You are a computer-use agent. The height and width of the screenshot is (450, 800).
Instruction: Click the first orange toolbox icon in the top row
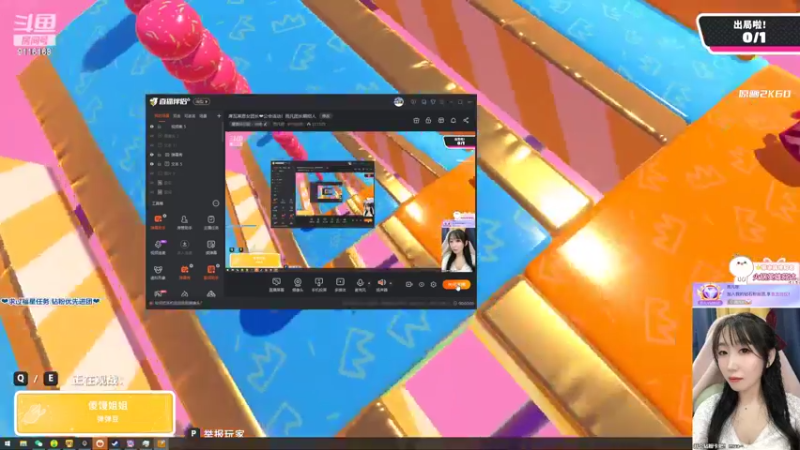tap(158, 219)
